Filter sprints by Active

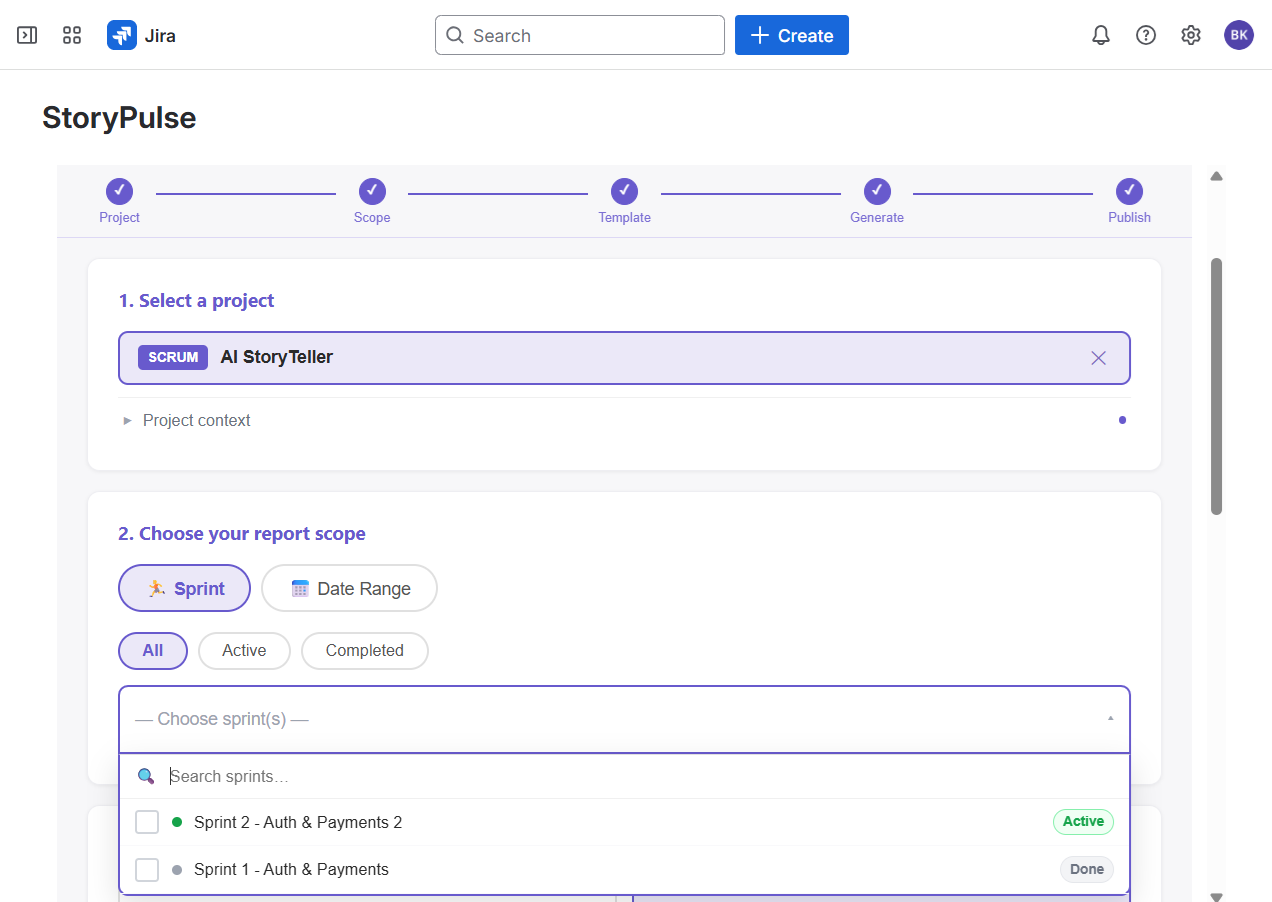[x=244, y=650]
